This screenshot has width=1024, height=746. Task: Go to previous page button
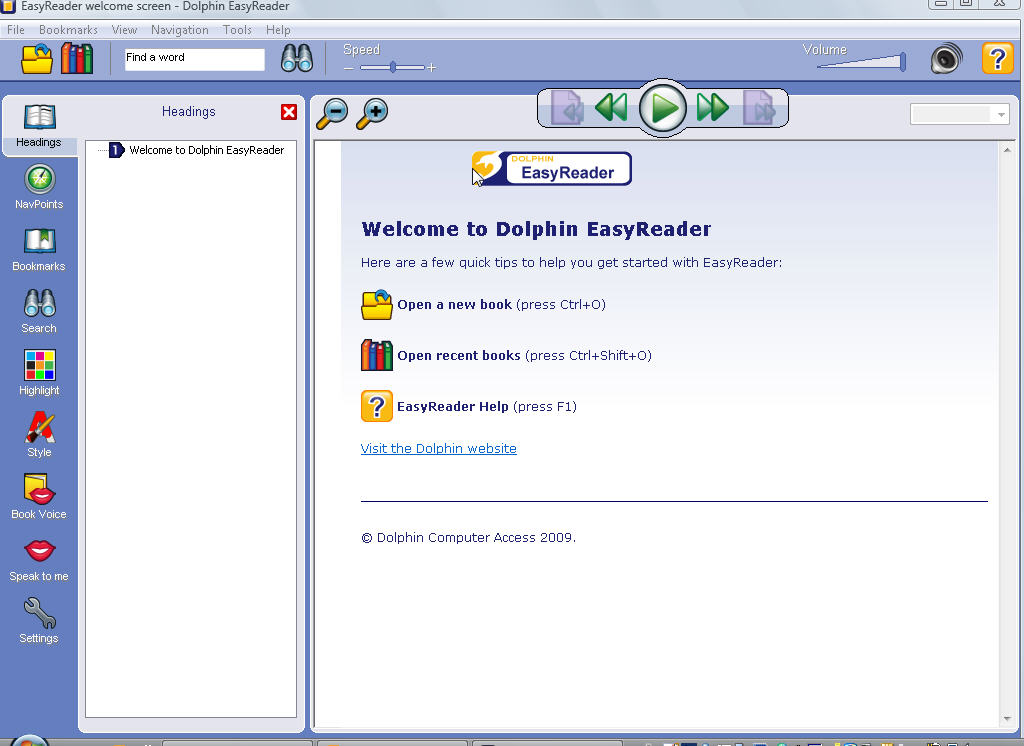(567, 108)
